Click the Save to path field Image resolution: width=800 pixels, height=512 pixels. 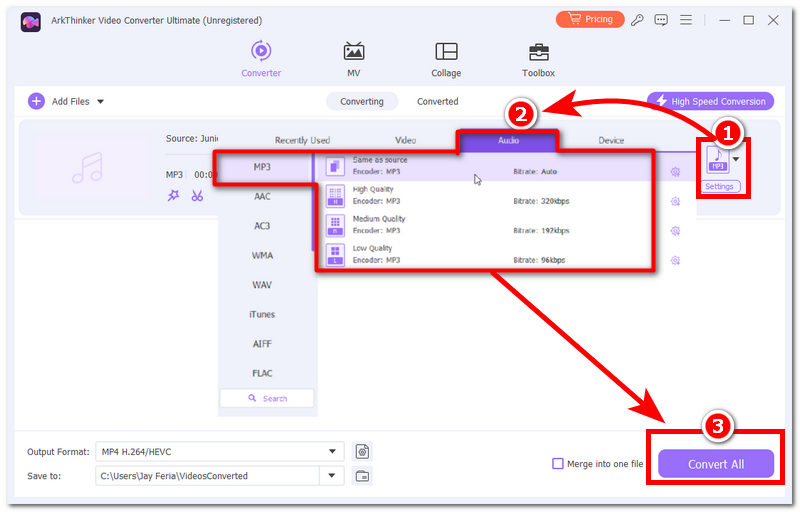click(208, 476)
